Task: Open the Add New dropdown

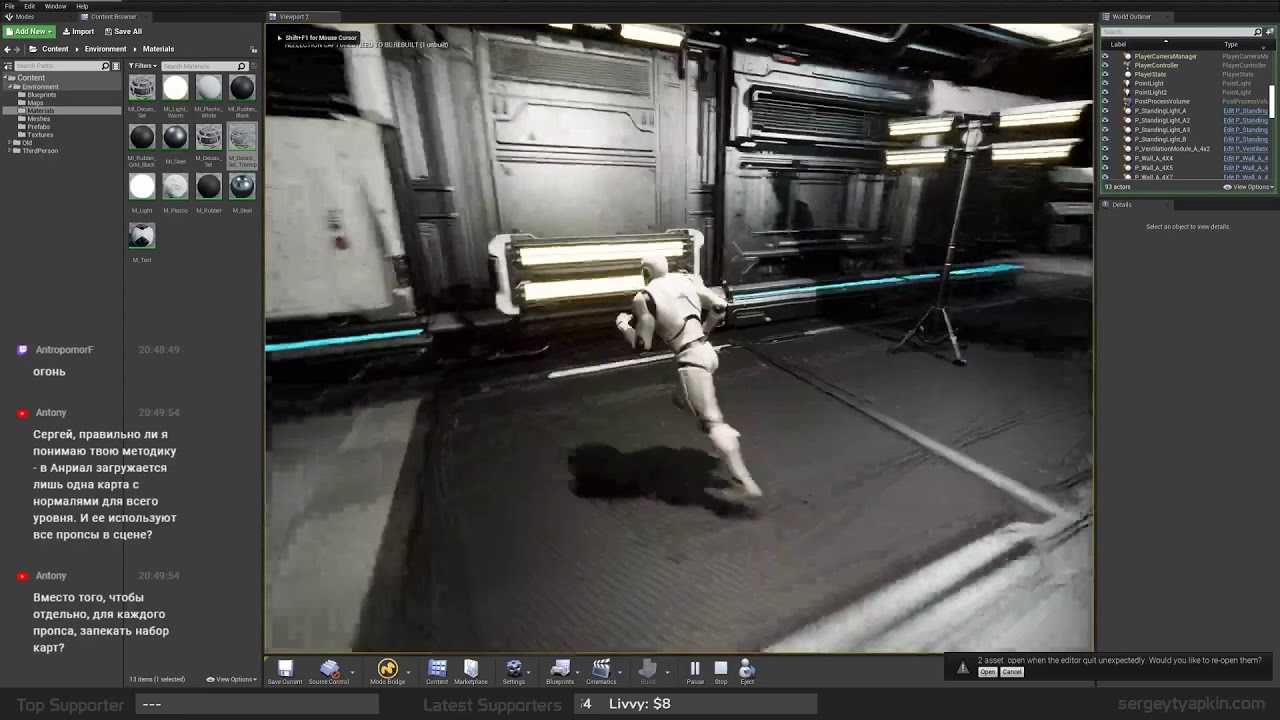Action: click(x=29, y=31)
